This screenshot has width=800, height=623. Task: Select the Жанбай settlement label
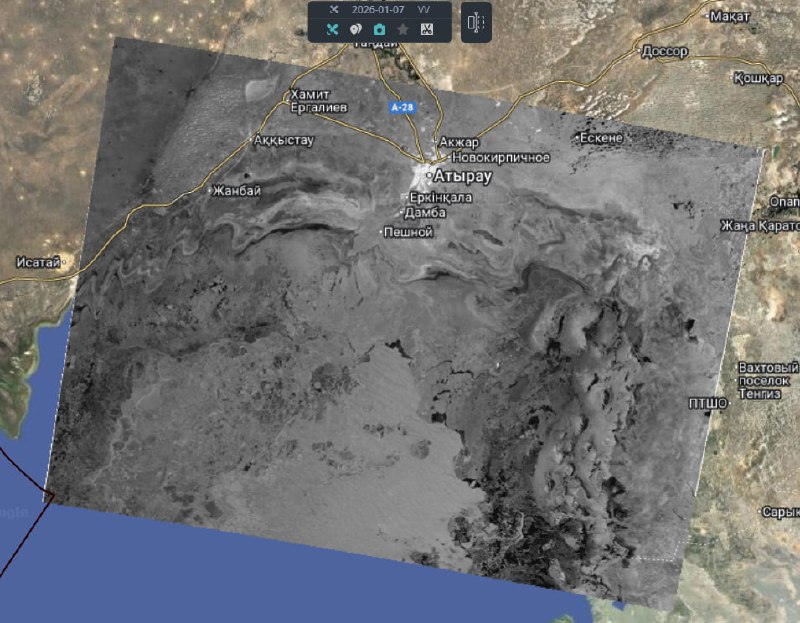coord(237,190)
